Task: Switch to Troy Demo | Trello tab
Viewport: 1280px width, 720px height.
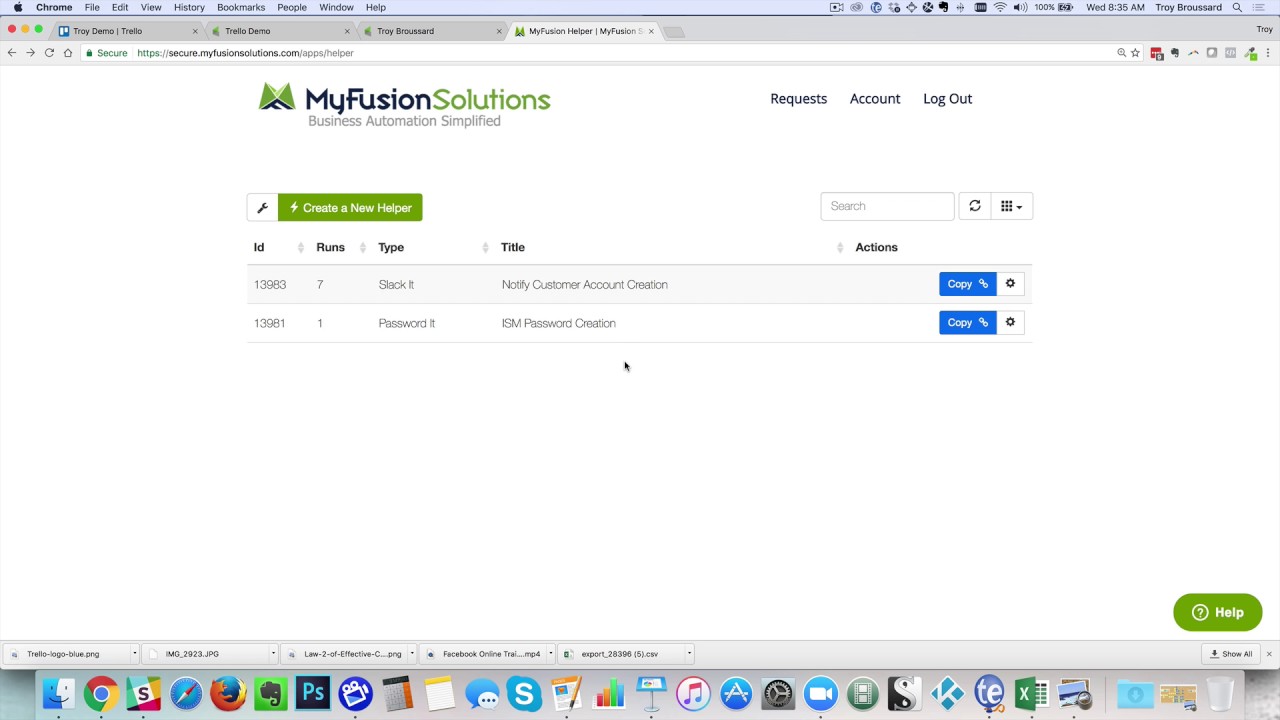Action: point(128,31)
